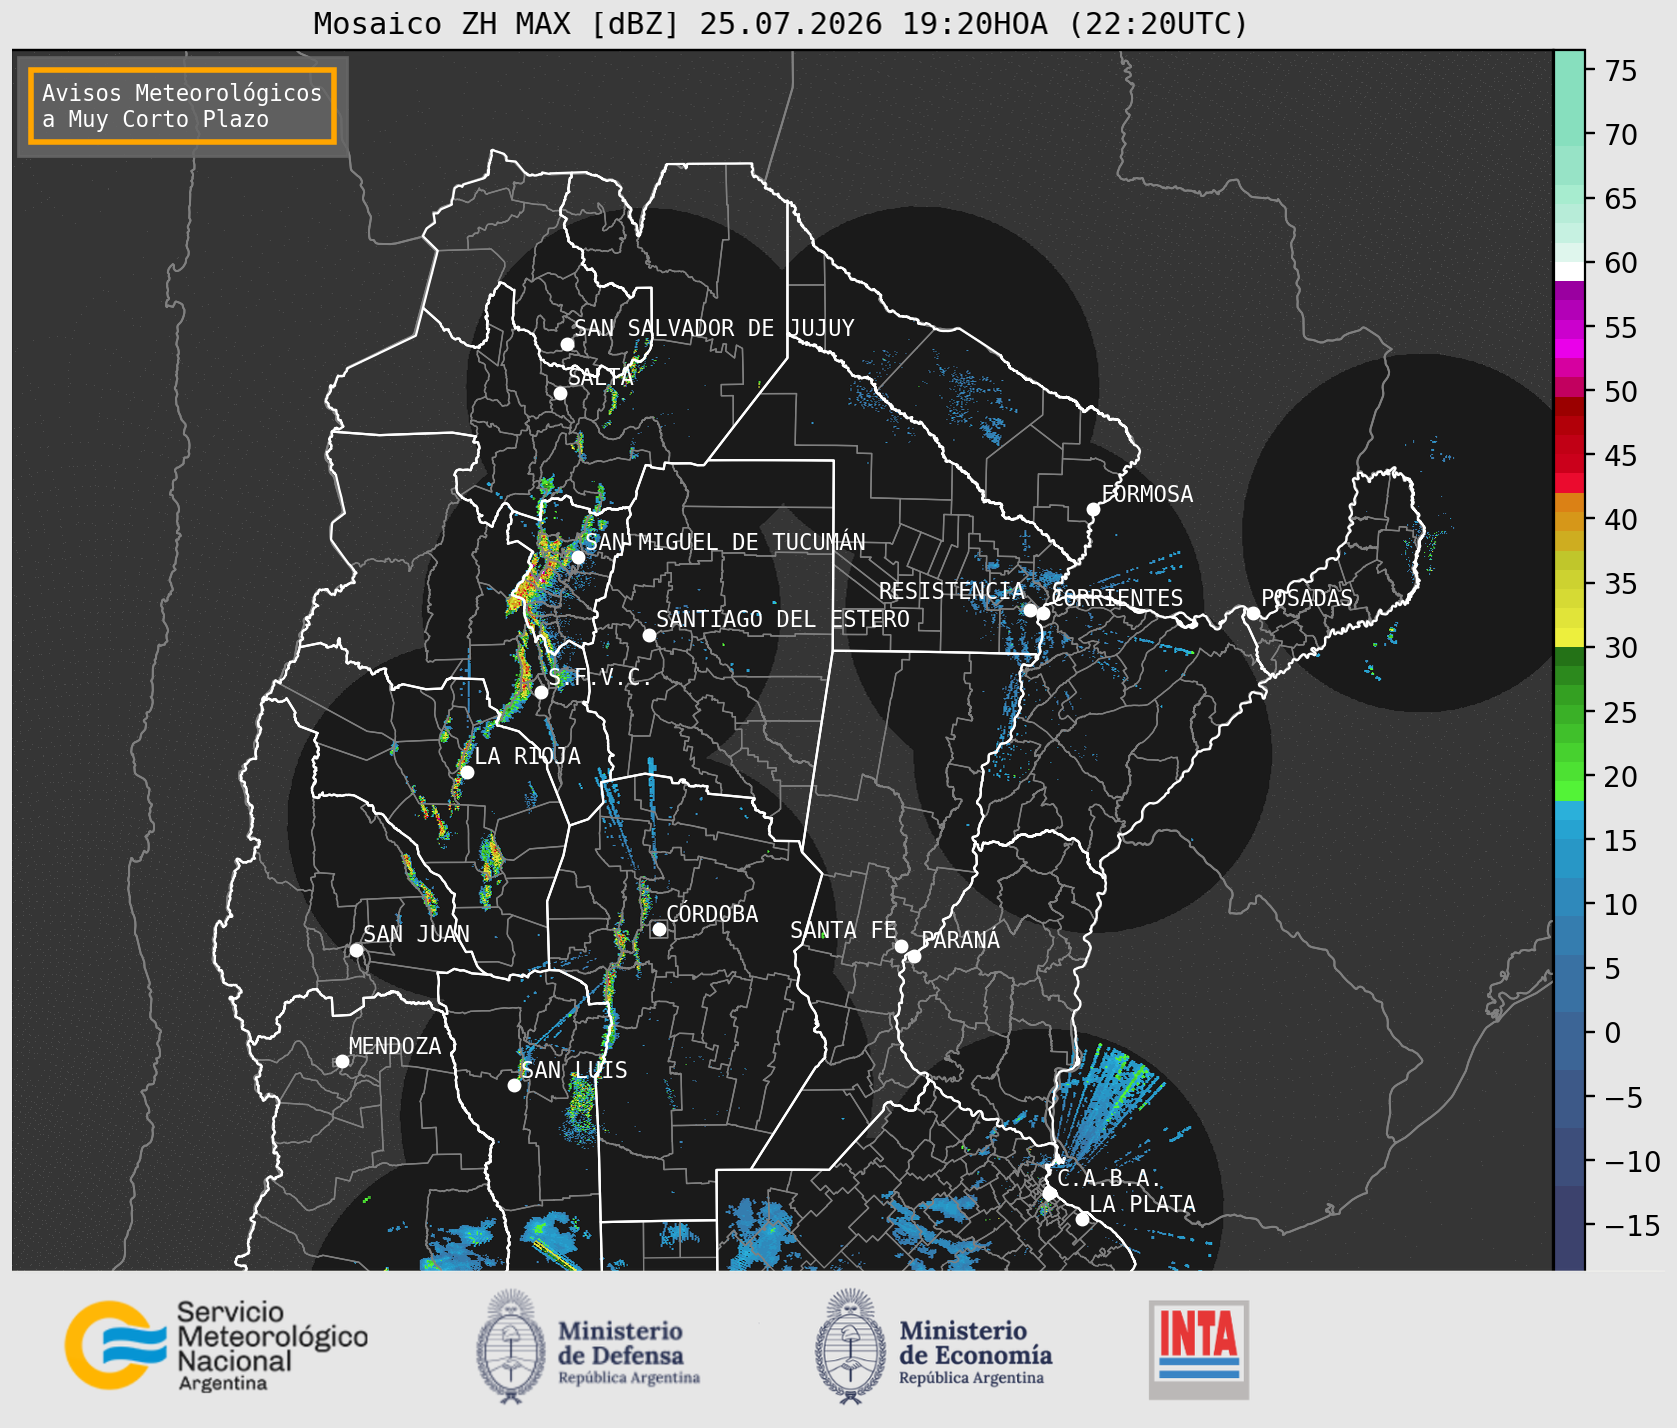Click the Paraná city dot
This screenshot has width=1677, height=1428.
(914, 956)
